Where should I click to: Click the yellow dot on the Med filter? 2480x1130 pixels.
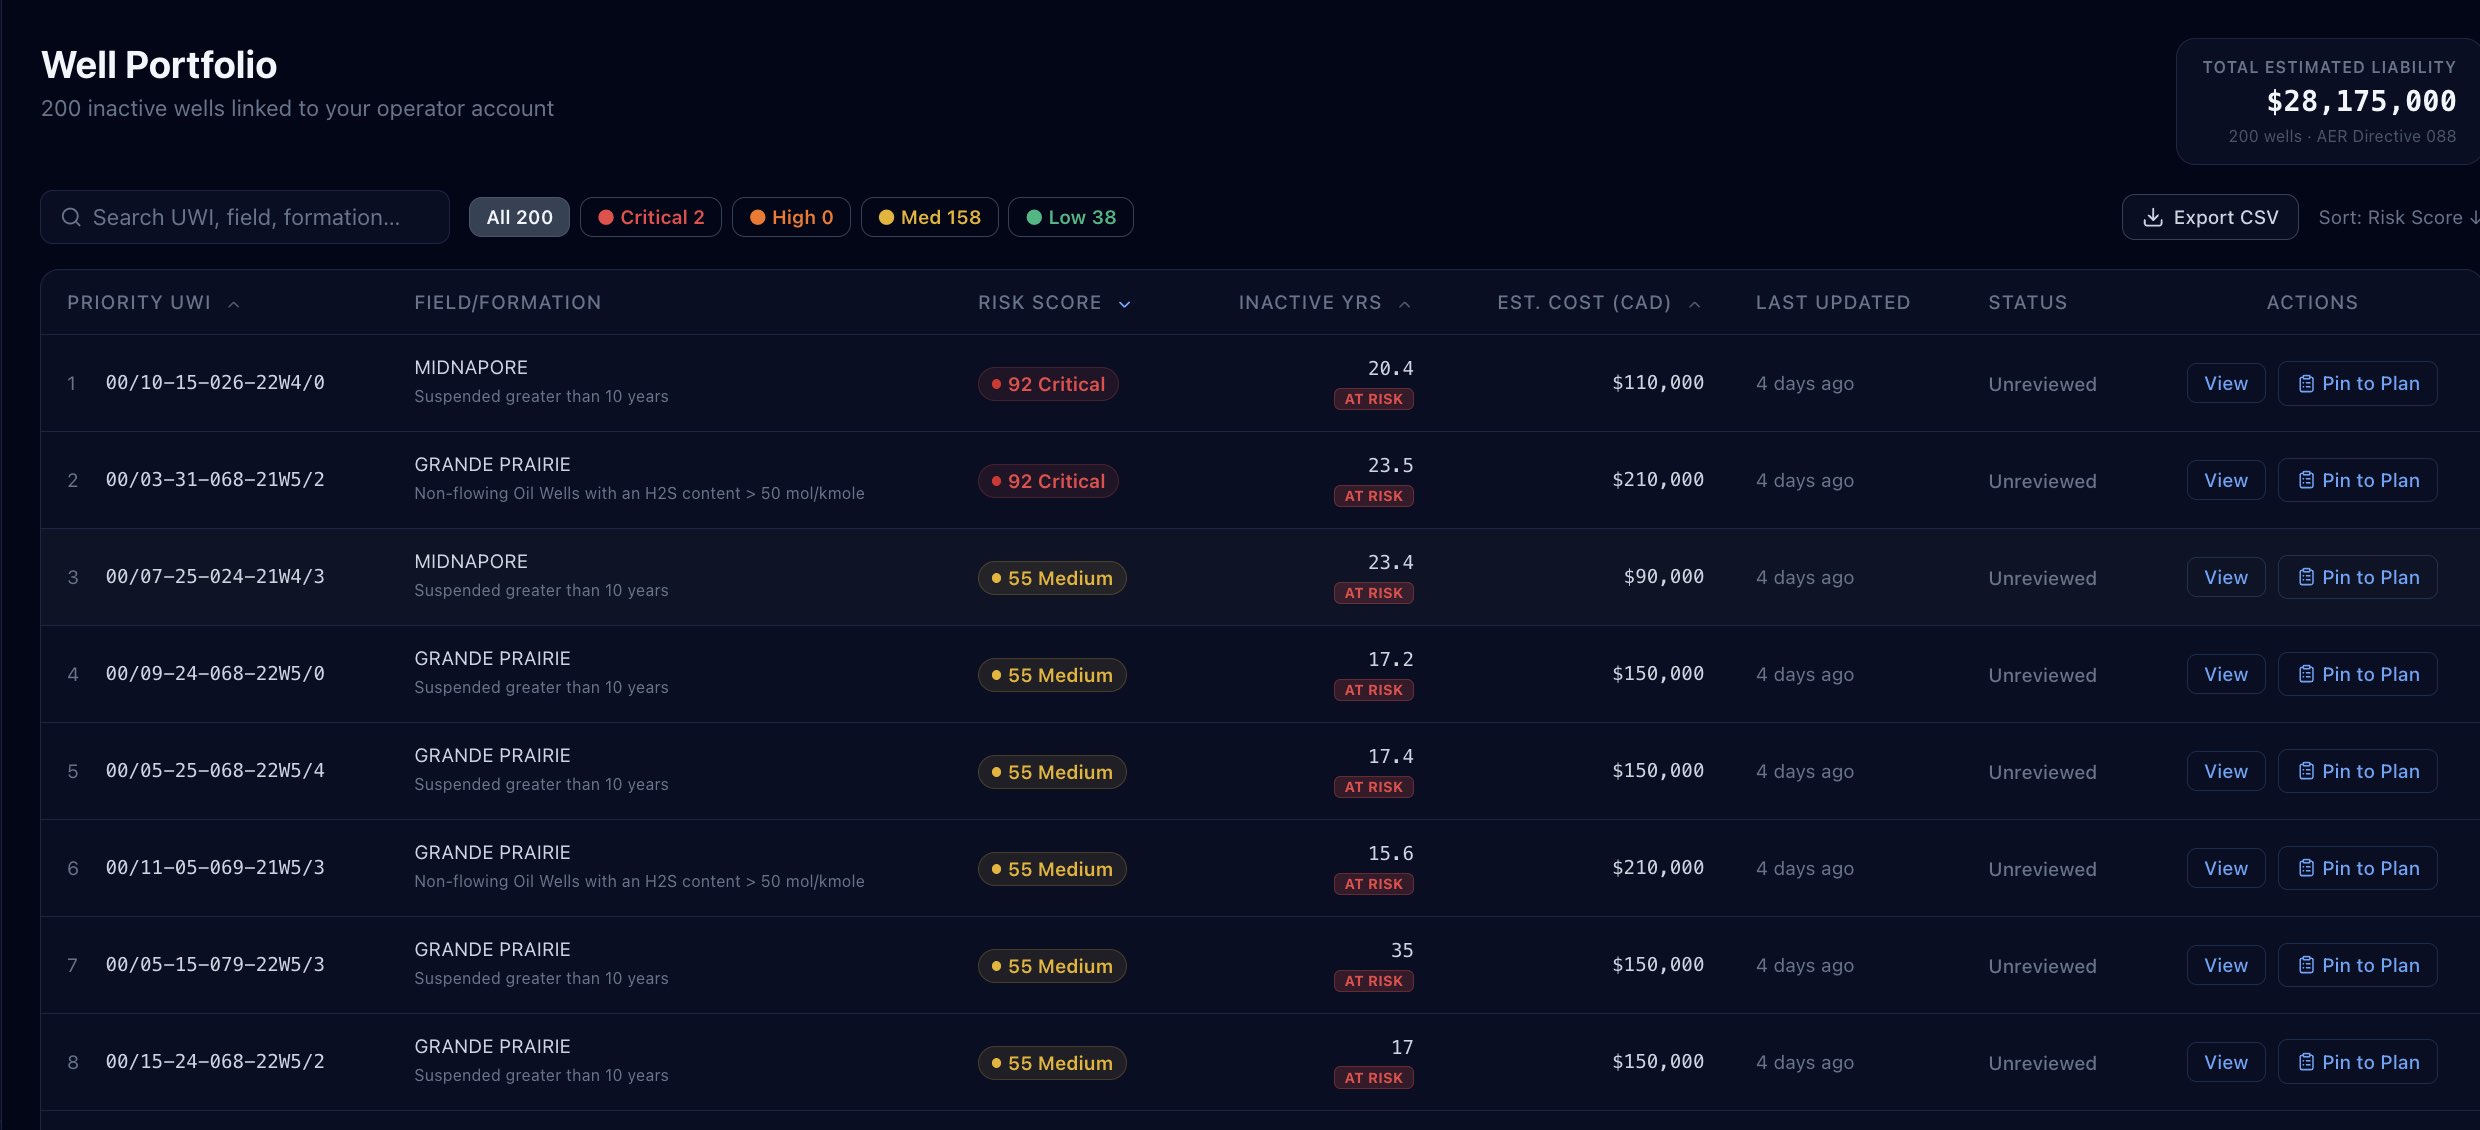click(886, 217)
